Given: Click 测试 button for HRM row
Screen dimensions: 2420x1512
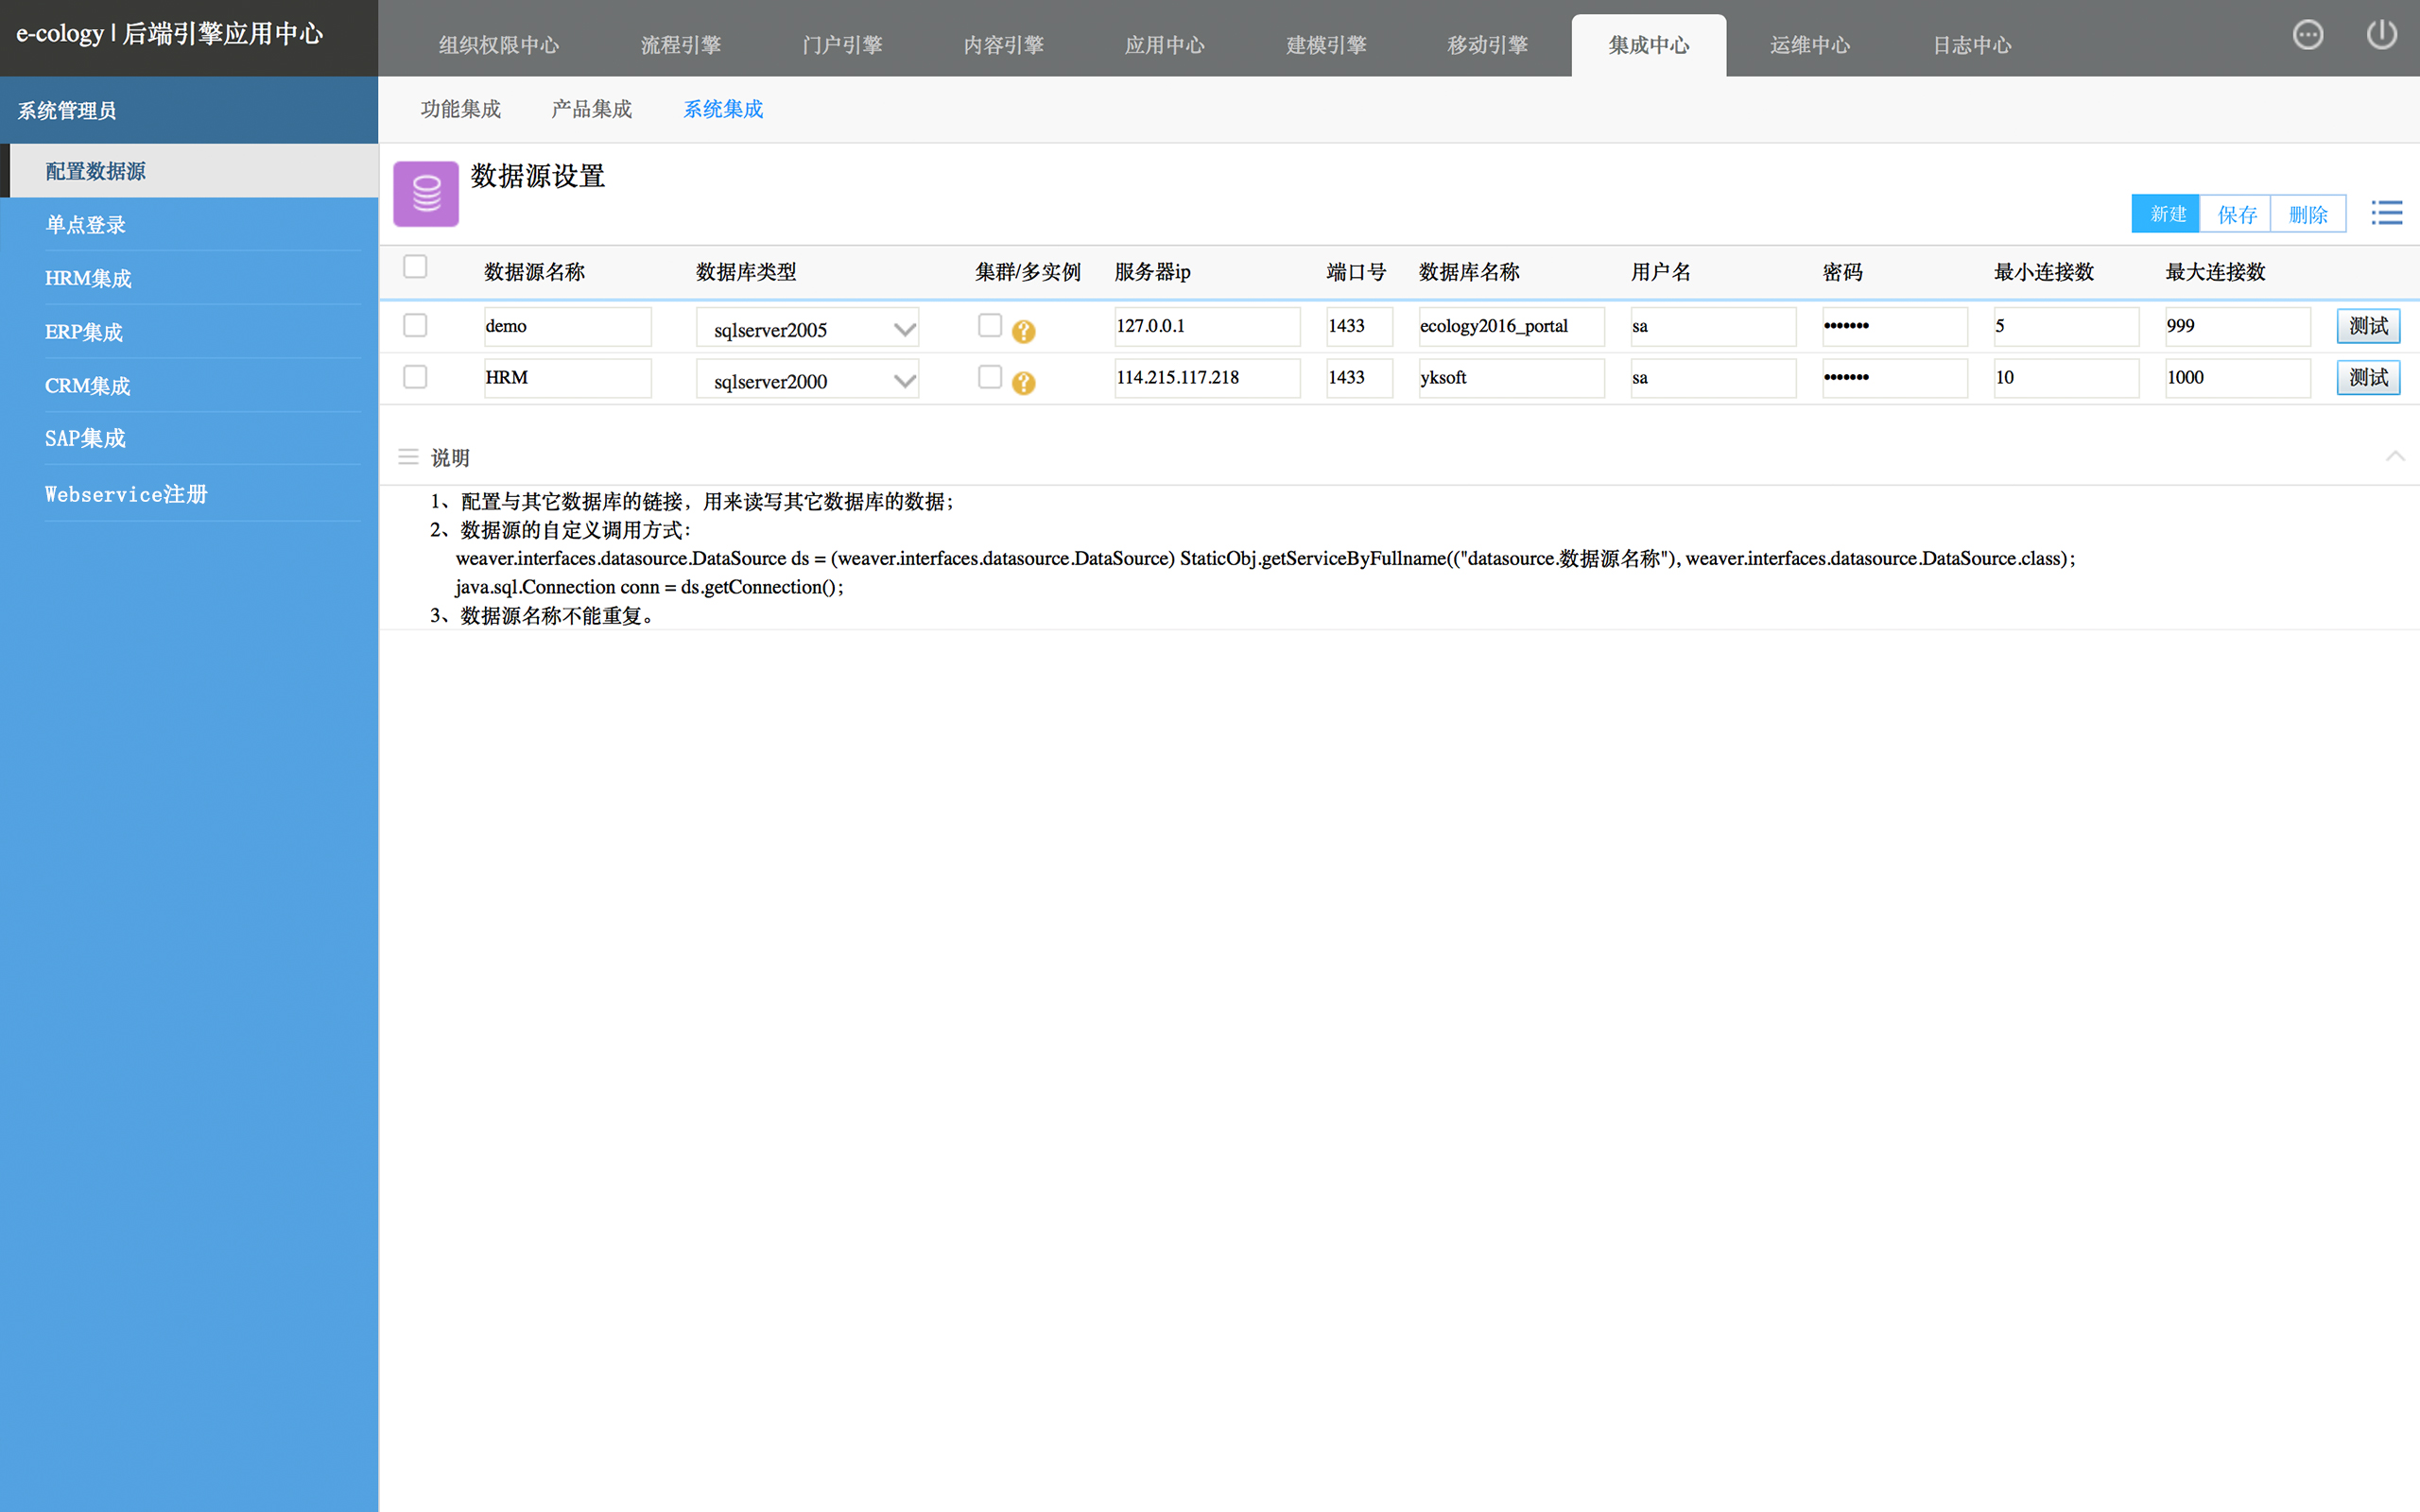Looking at the screenshot, I should (2367, 378).
